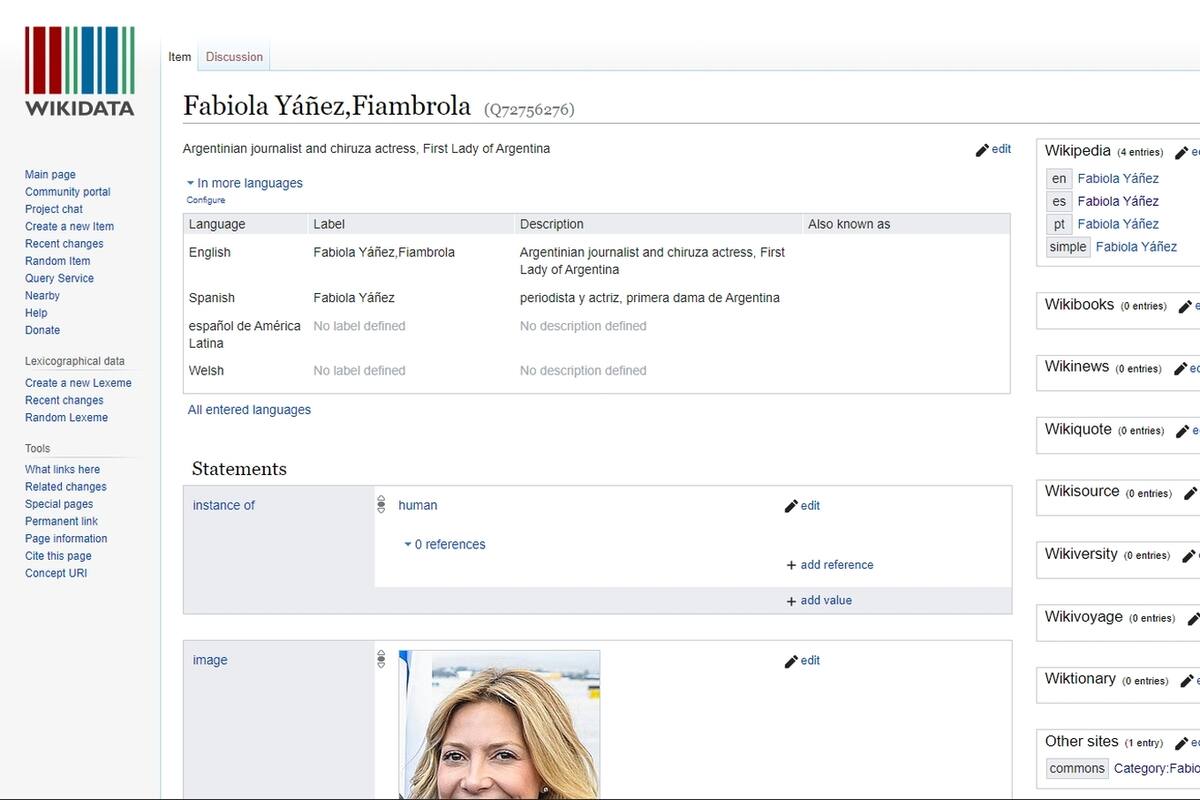
Task: Switch to the Discussion tab
Action: [234, 57]
